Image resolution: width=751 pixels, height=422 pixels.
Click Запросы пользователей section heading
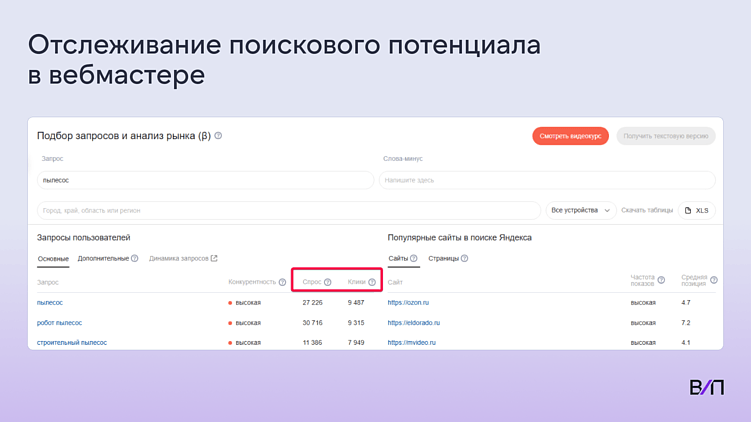click(84, 238)
